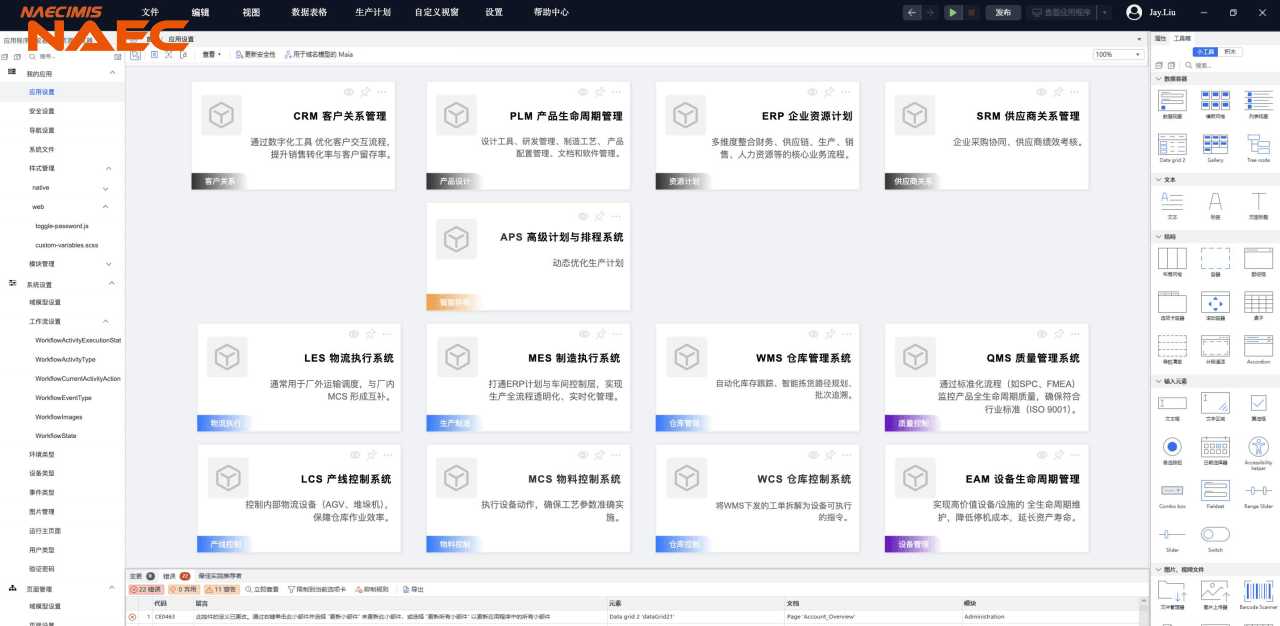Pick the Gallery widget in toolbox
The width and height of the screenshot is (1280, 626).
(1215, 145)
